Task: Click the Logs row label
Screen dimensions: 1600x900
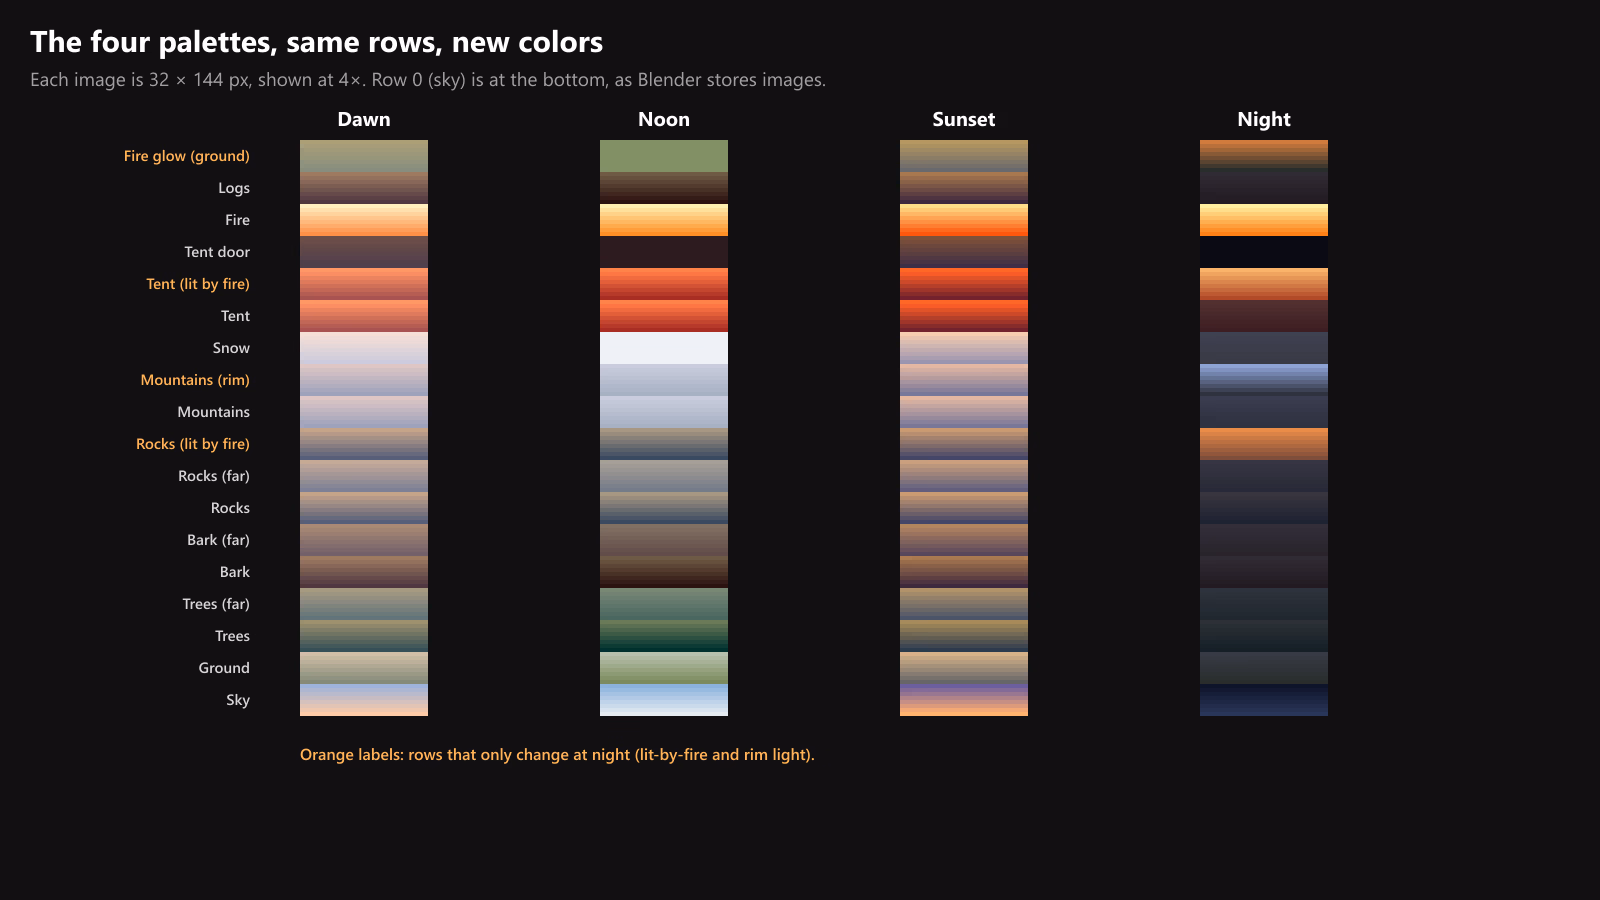Action: pos(234,188)
